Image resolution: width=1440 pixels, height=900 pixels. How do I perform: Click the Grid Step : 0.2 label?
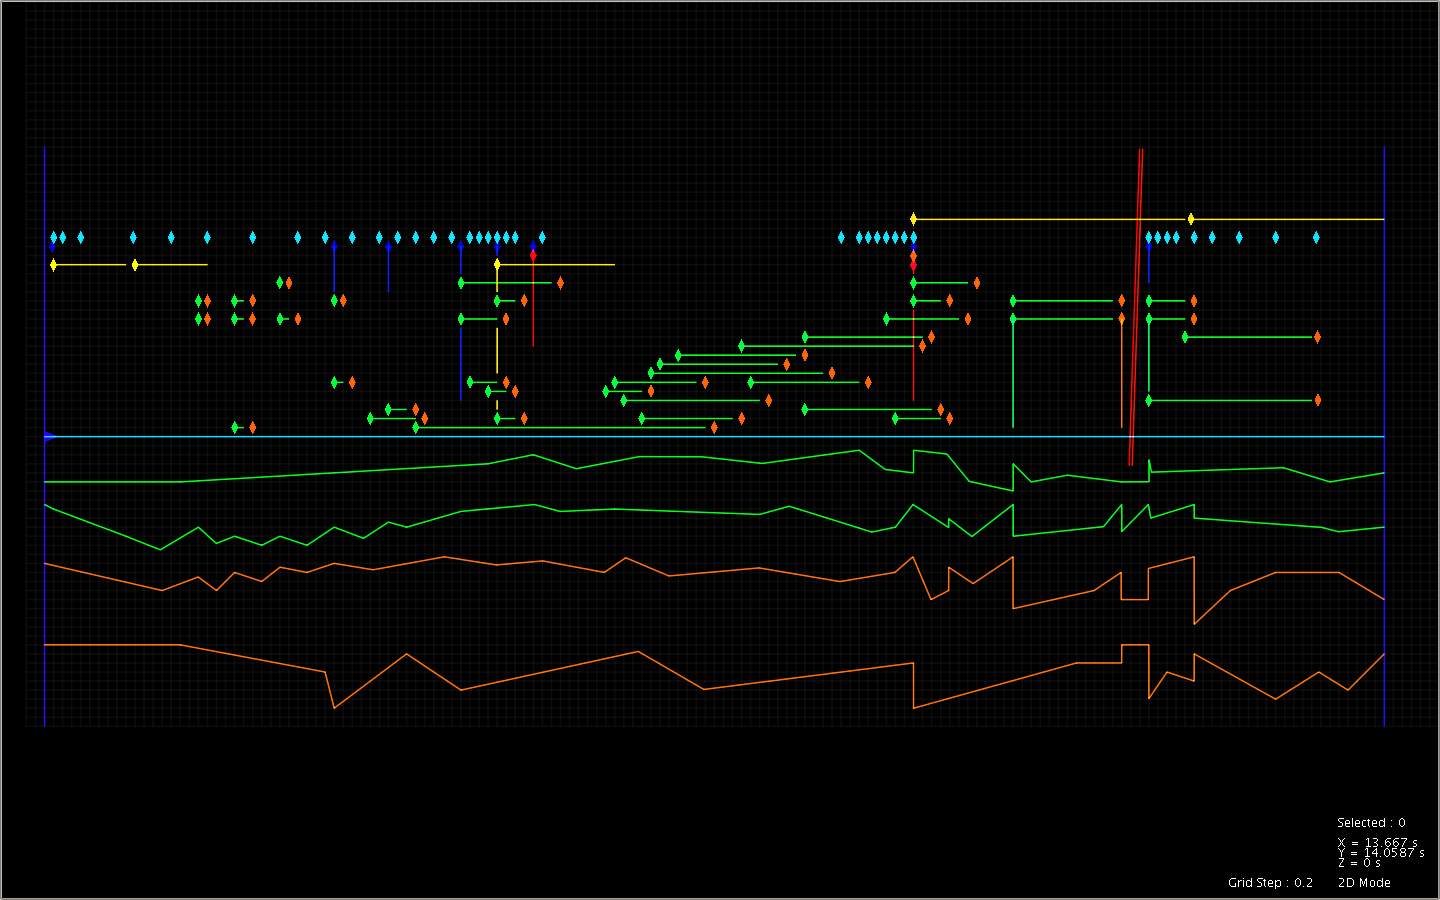[x=1270, y=883]
